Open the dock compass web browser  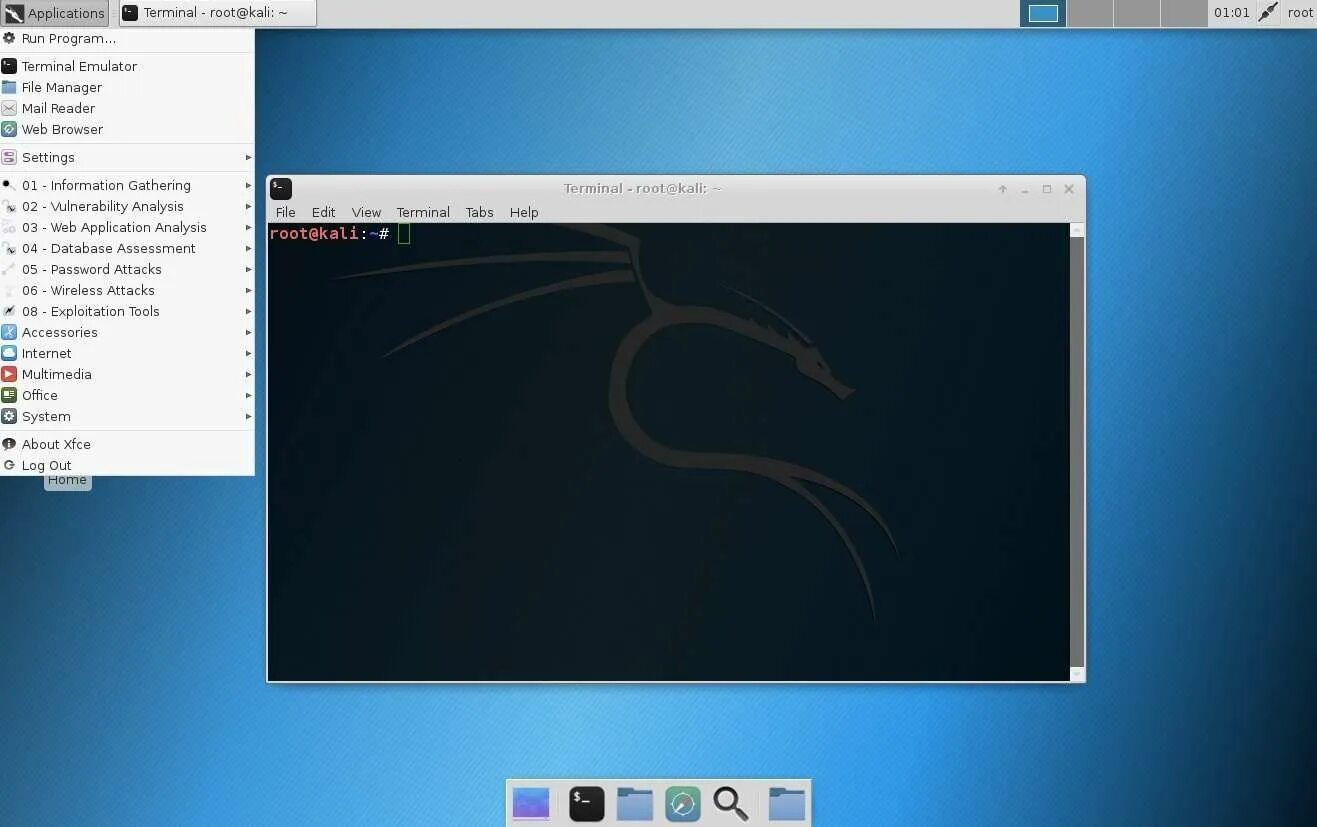coord(683,803)
